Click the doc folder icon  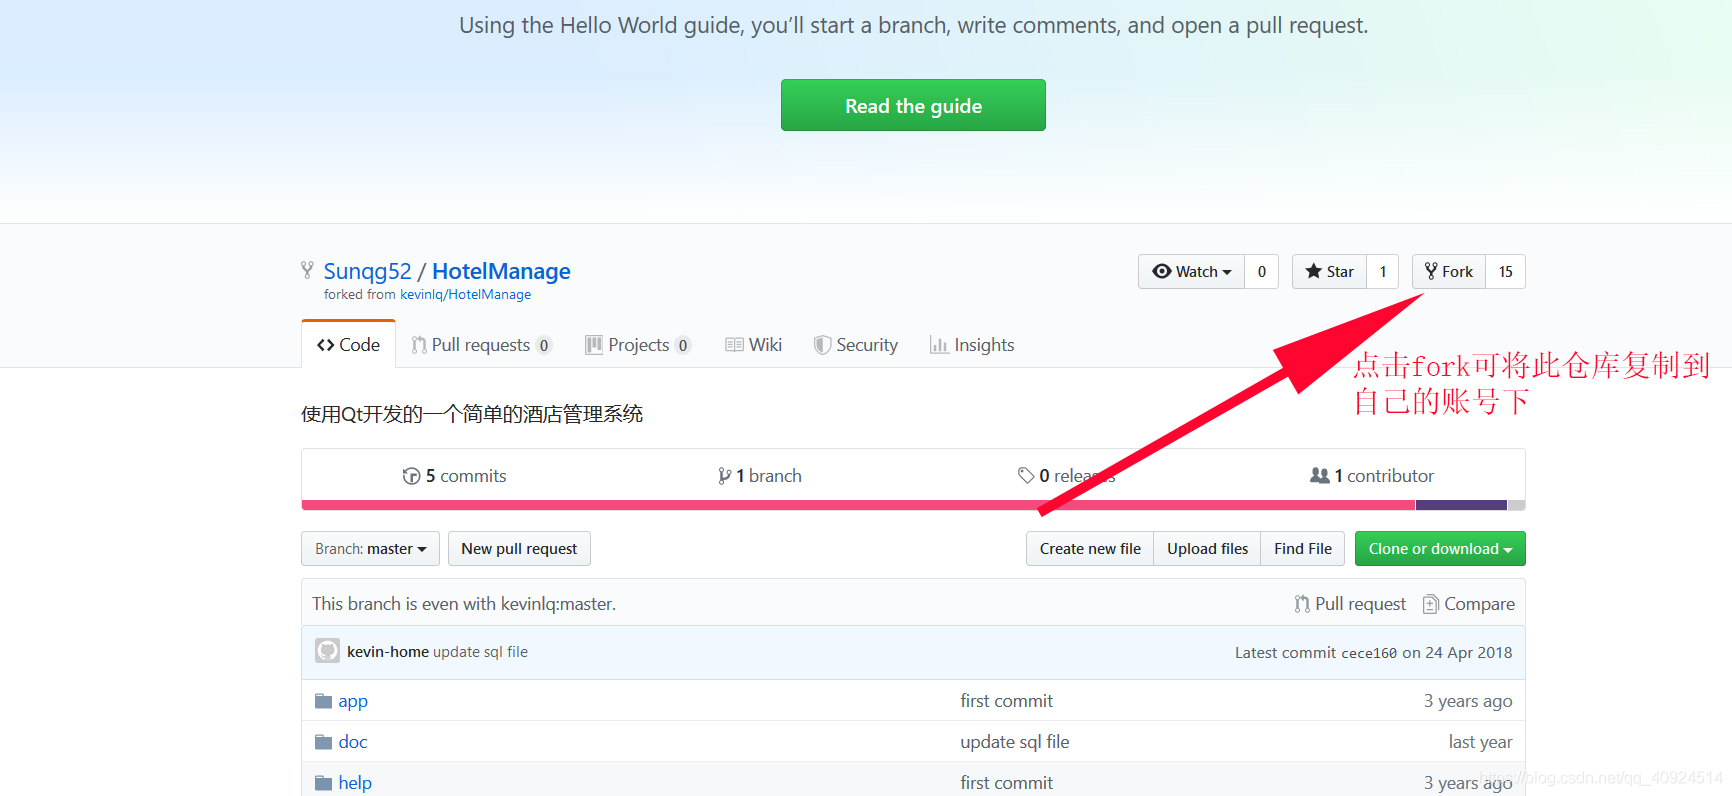click(x=323, y=742)
